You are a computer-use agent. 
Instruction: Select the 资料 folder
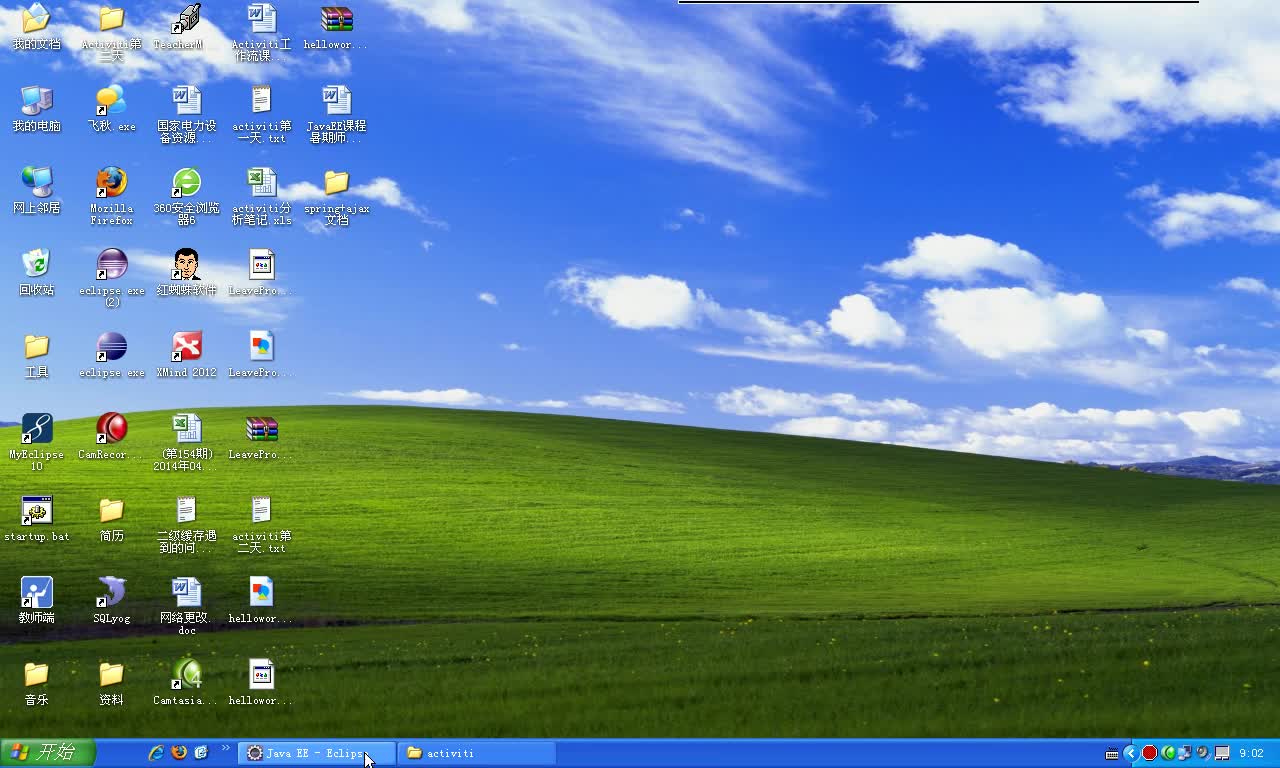[111, 683]
